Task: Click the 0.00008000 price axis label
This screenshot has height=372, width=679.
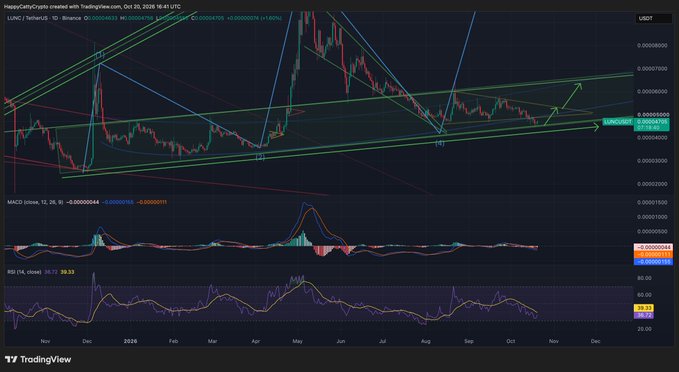Action: pyautogui.click(x=652, y=45)
